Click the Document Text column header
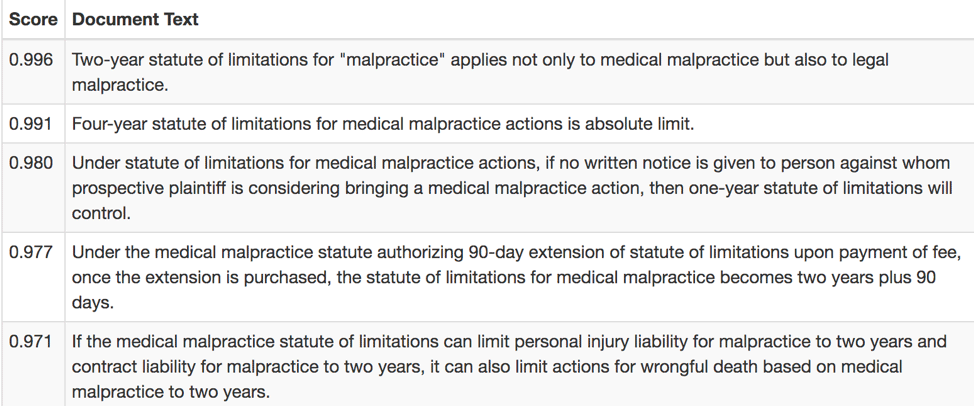974x406 pixels. [x=135, y=19]
